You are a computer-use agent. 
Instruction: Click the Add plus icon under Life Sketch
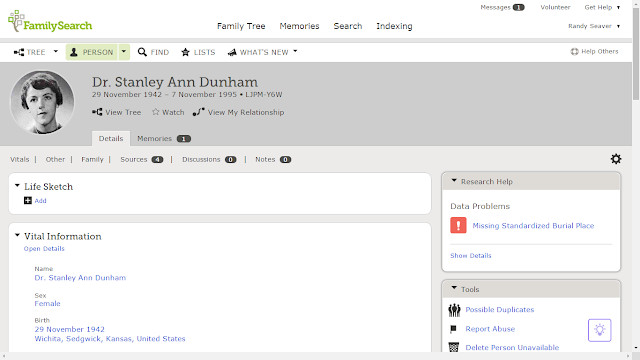coord(28,200)
